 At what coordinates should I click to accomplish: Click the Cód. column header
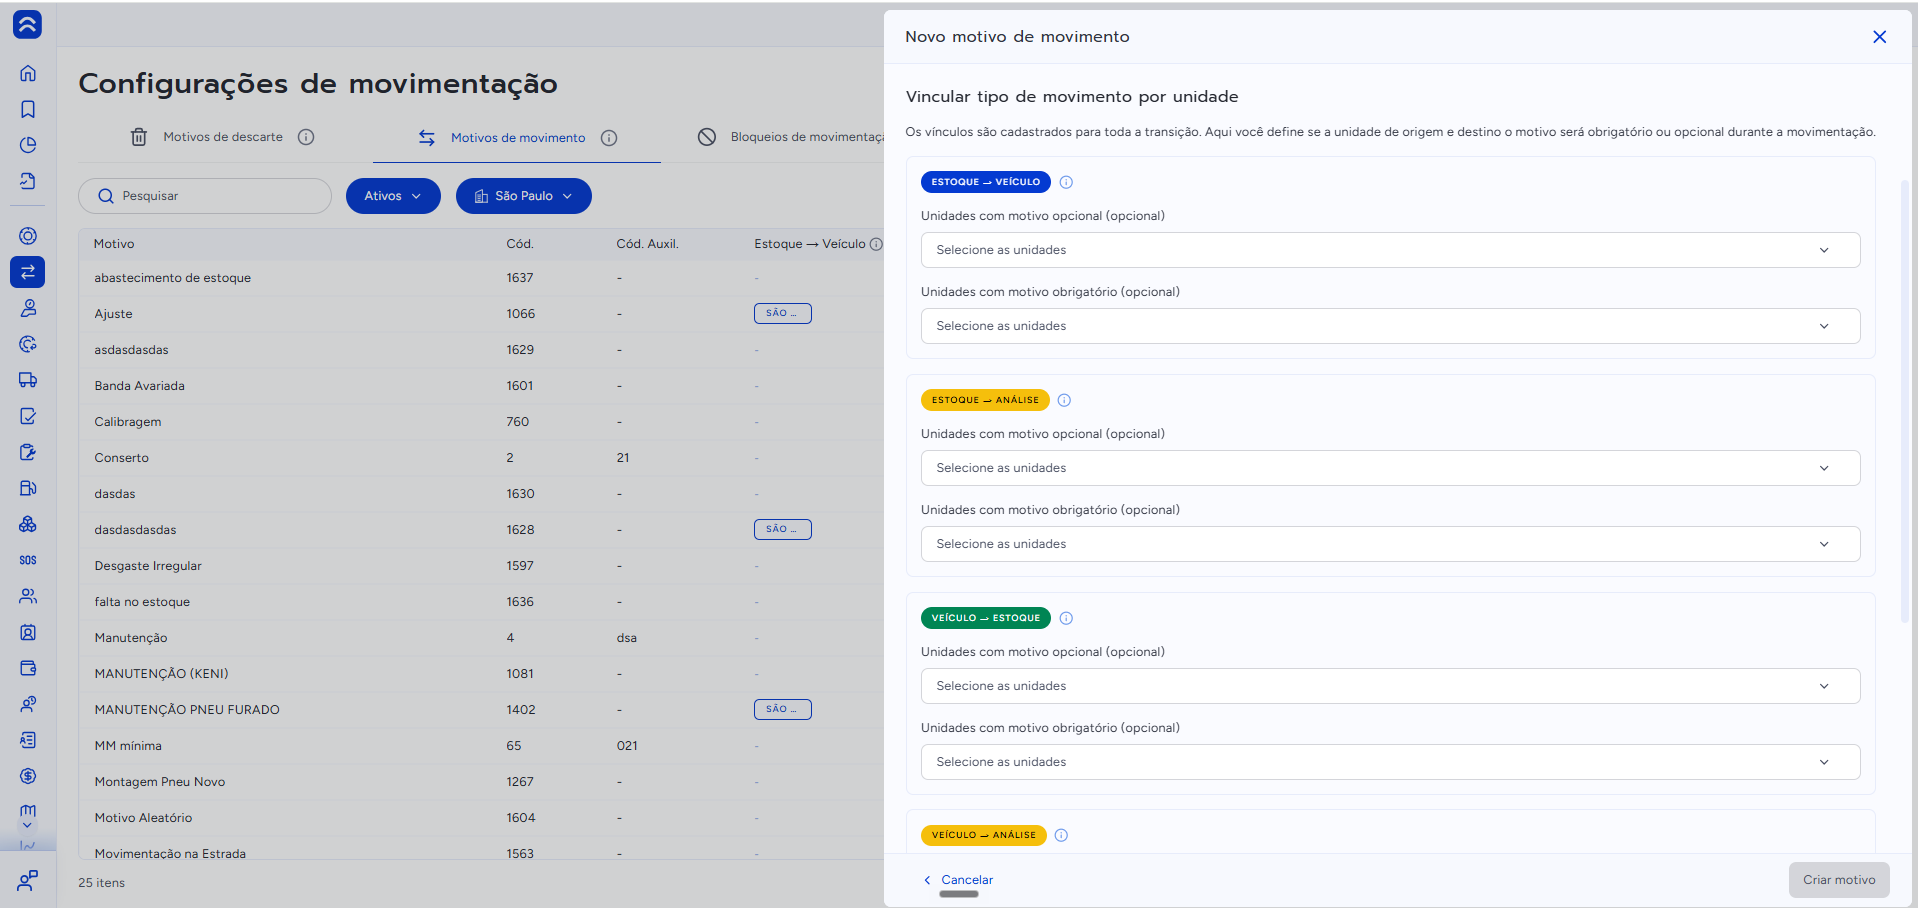pyautogui.click(x=520, y=244)
